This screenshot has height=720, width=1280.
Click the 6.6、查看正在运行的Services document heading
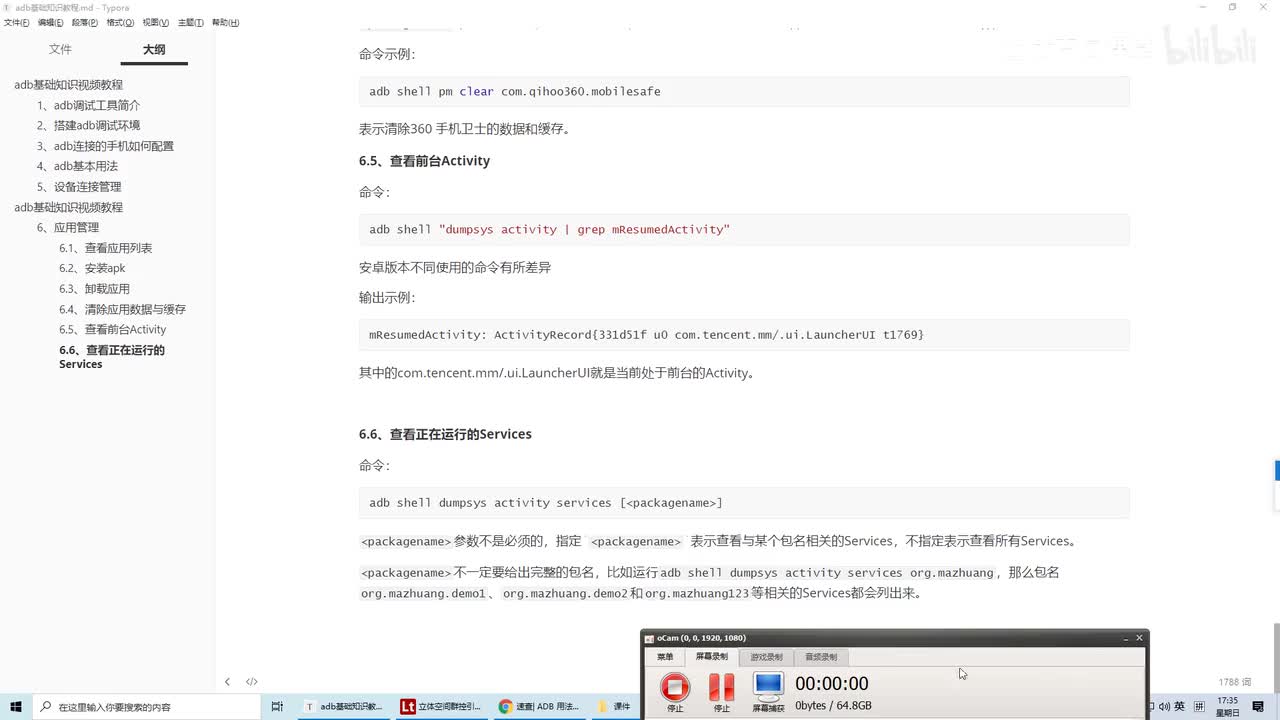[x=445, y=434]
